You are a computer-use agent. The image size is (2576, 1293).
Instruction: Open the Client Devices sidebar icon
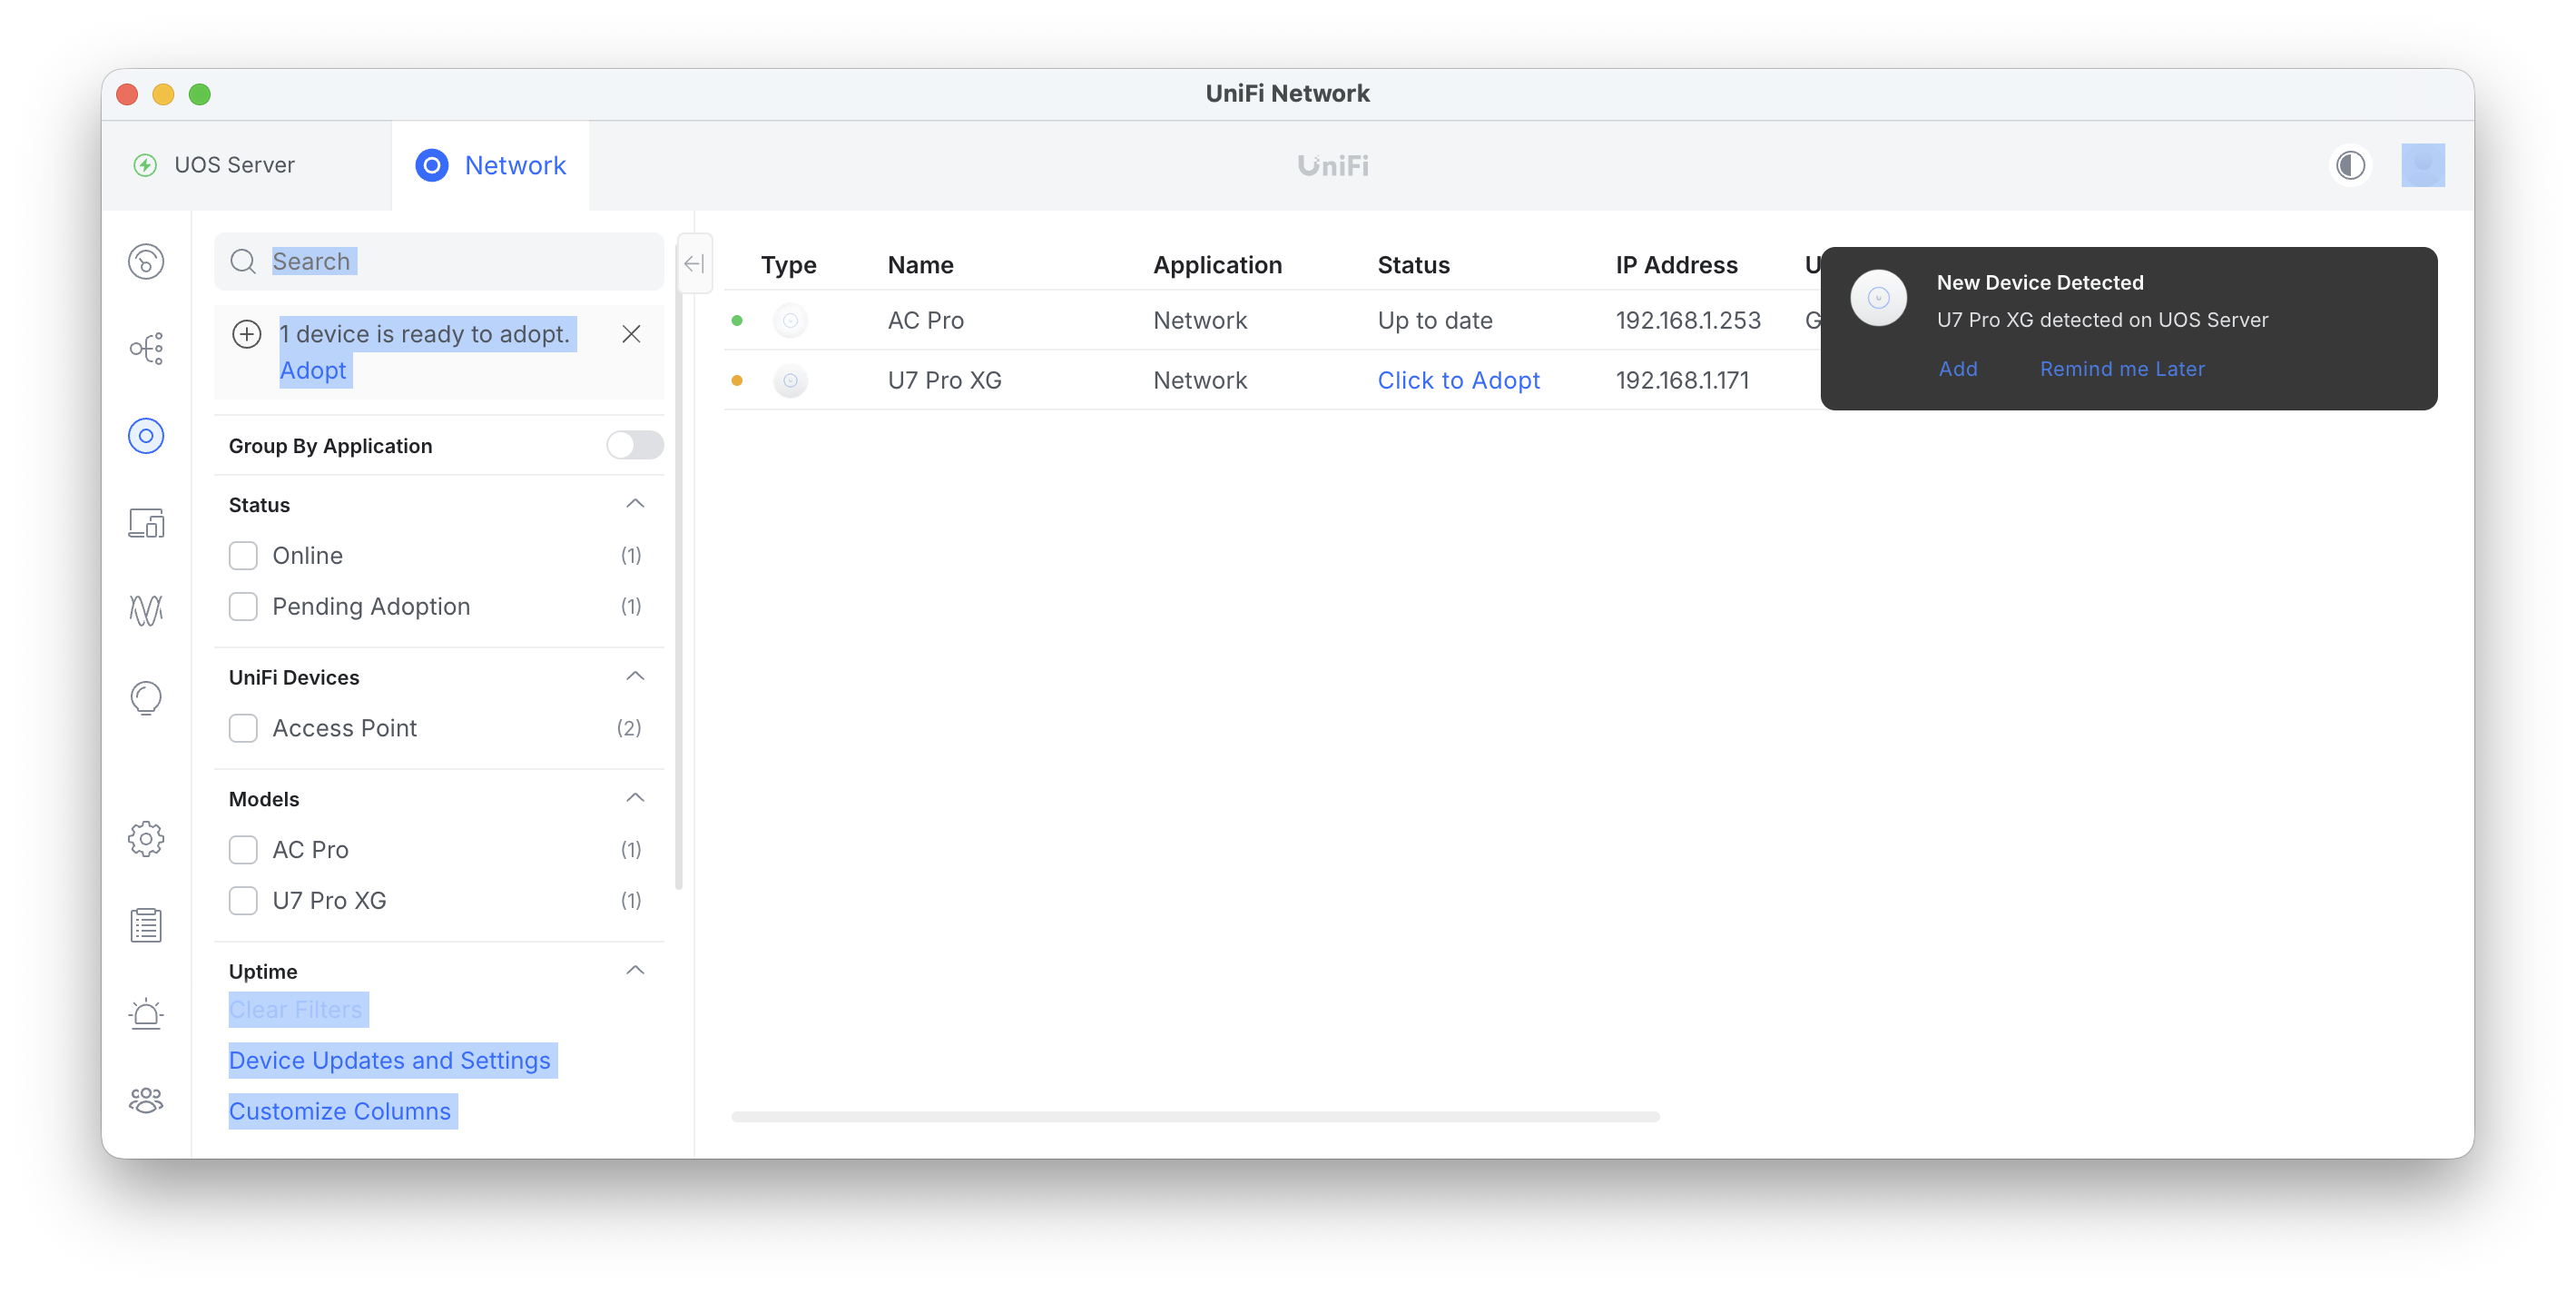click(146, 523)
